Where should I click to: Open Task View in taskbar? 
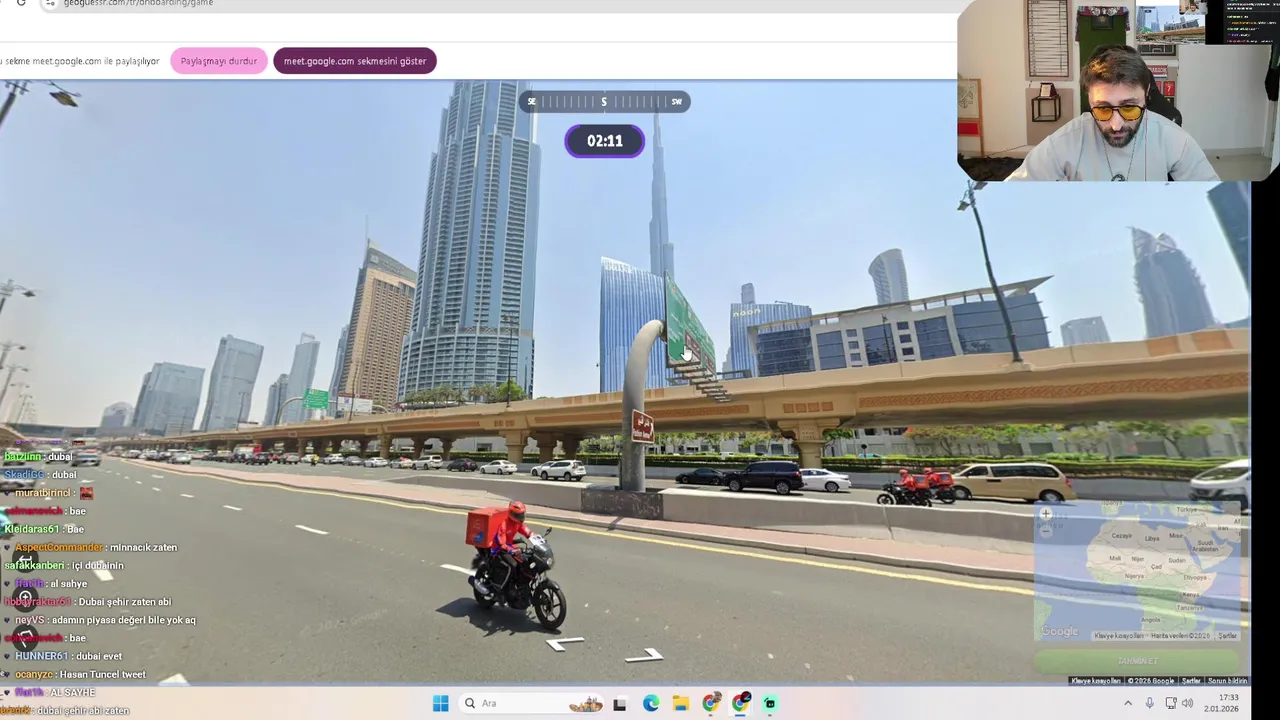(x=620, y=703)
